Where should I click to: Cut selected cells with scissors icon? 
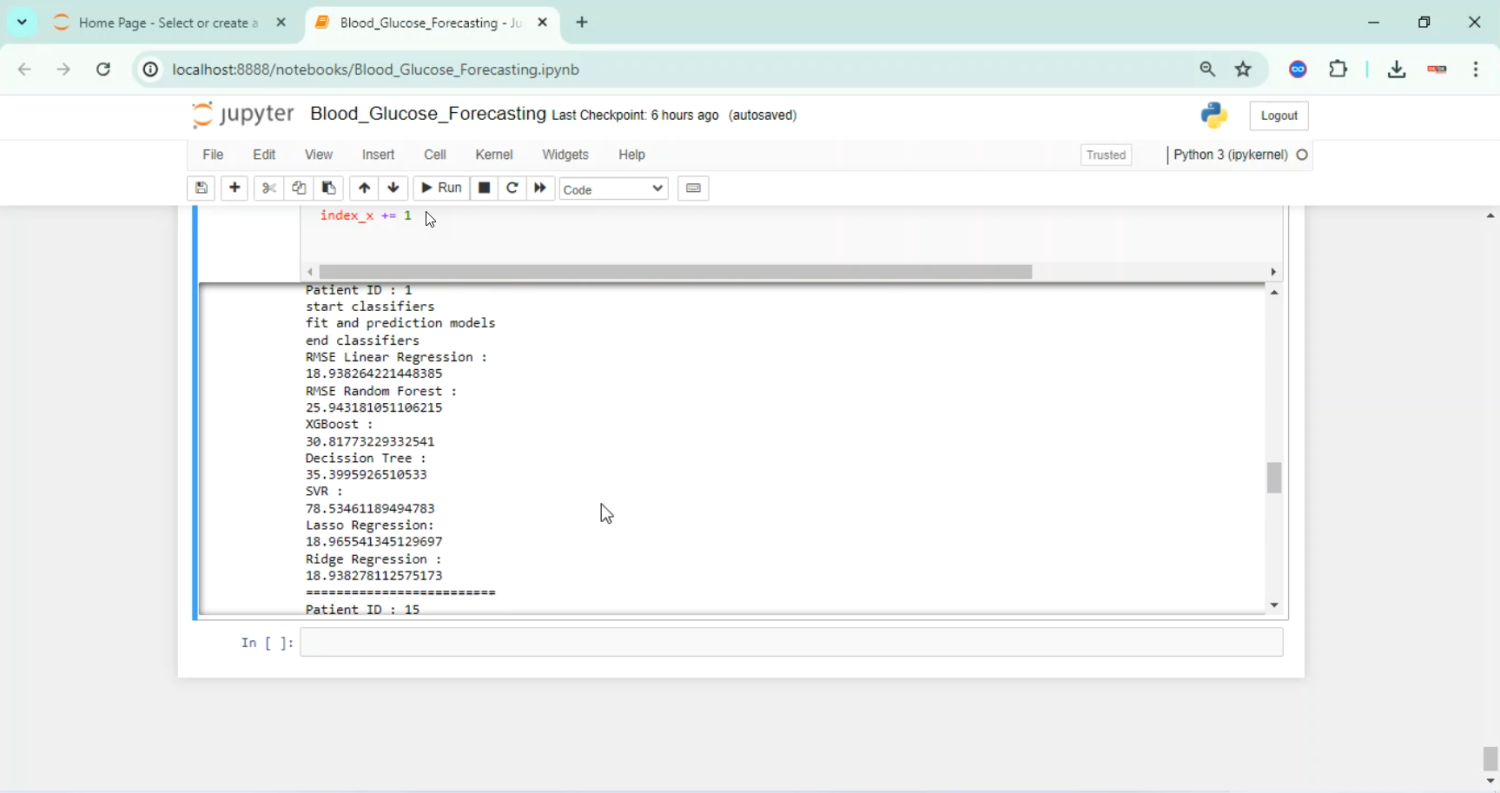(268, 188)
